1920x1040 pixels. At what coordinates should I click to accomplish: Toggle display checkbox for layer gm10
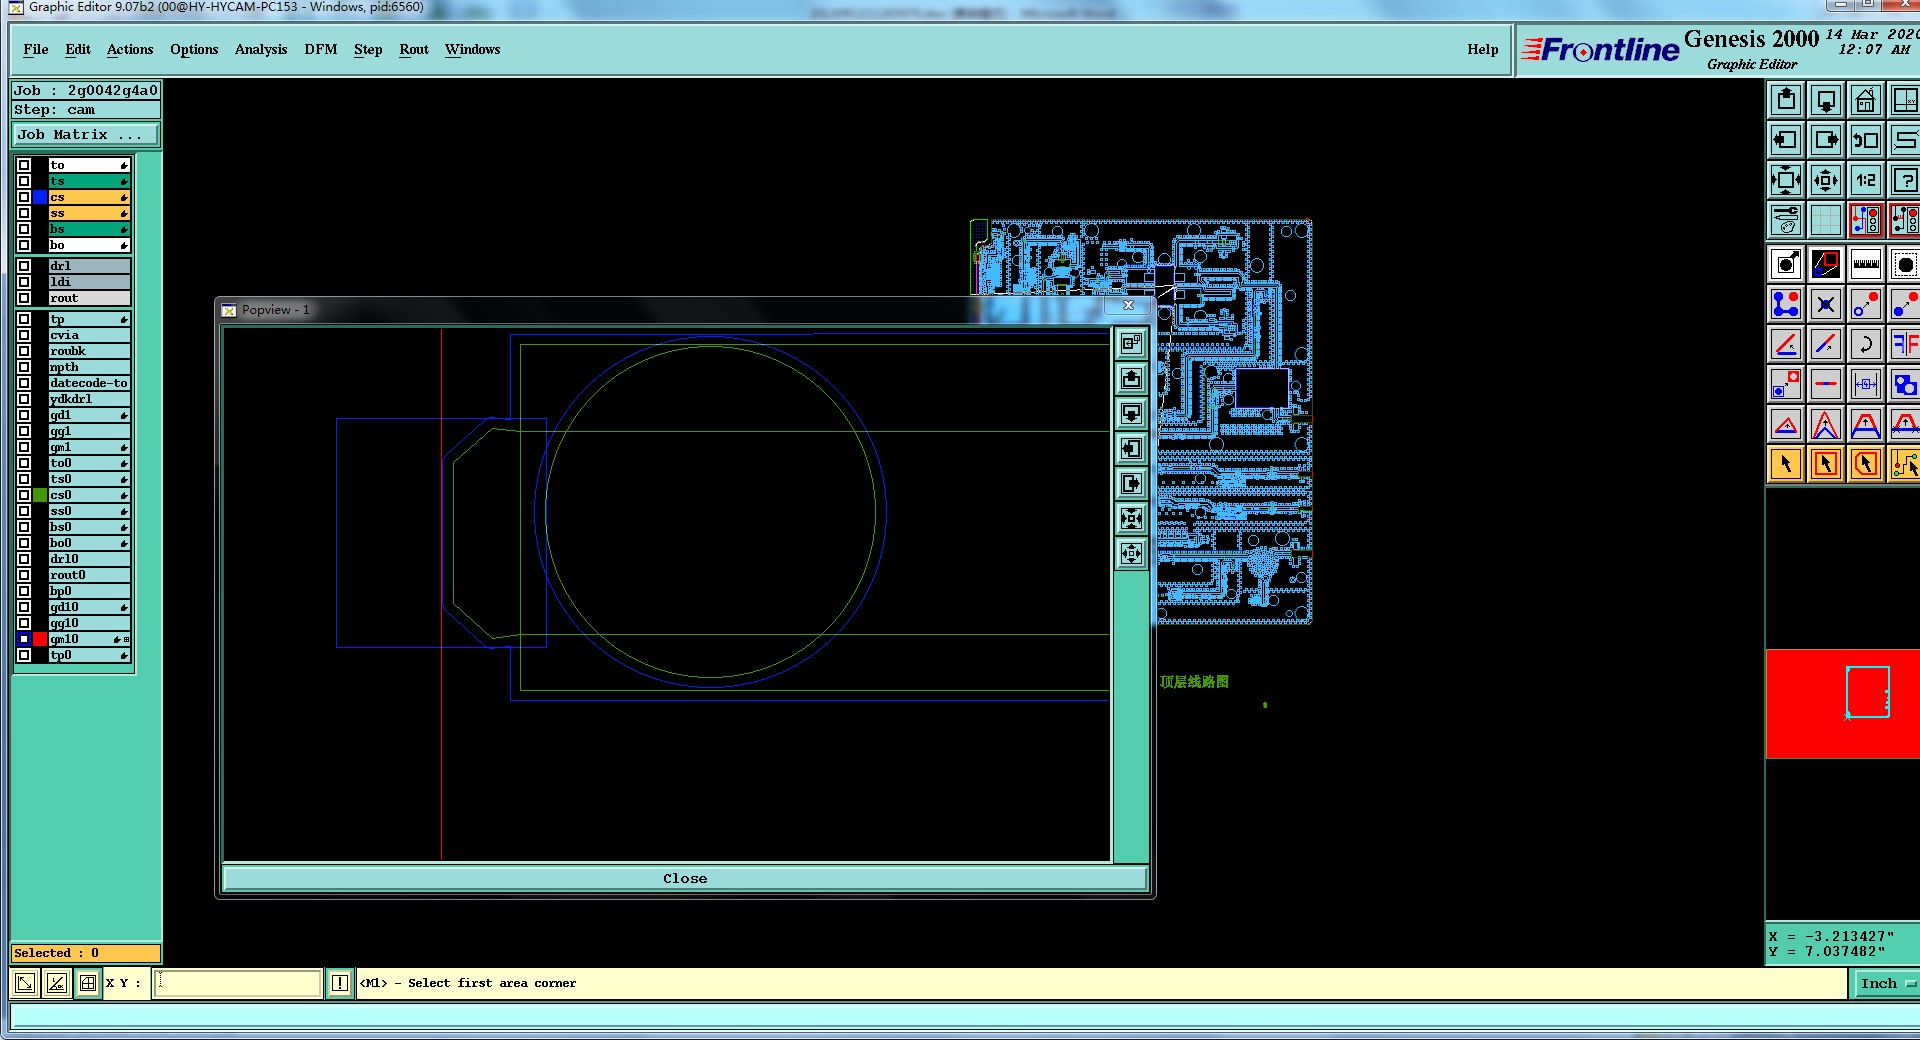(x=24, y=639)
